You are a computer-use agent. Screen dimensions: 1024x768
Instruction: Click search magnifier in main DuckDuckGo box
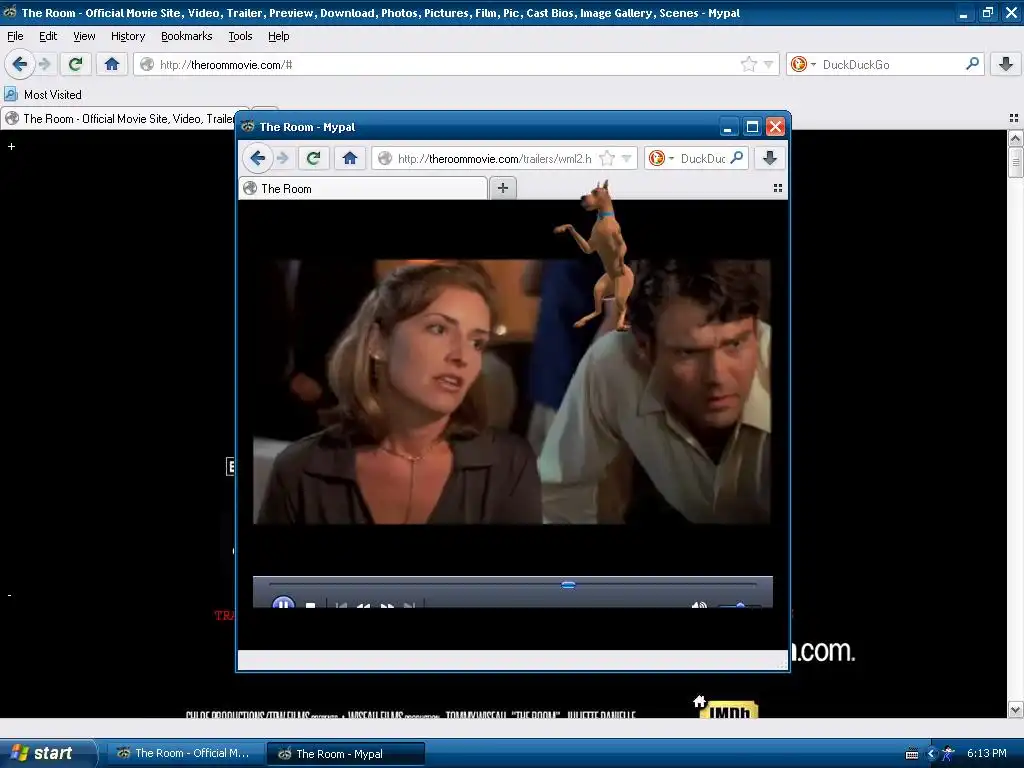point(972,63)
